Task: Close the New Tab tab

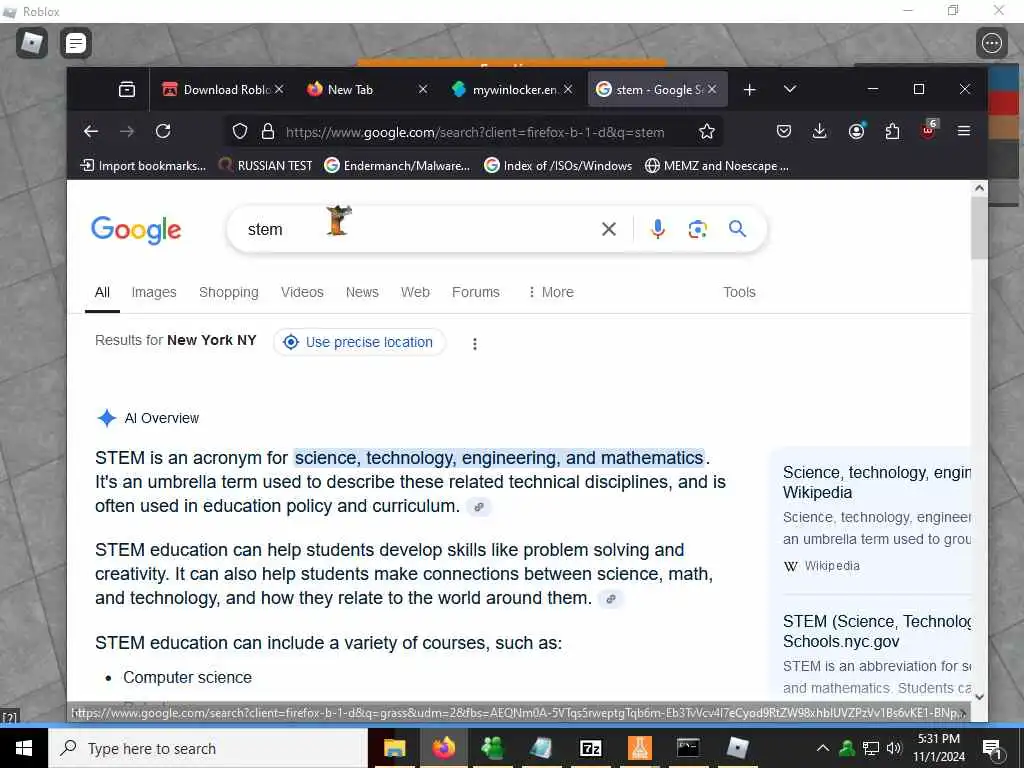Action: pyautogui.click(x=423, y=89)
